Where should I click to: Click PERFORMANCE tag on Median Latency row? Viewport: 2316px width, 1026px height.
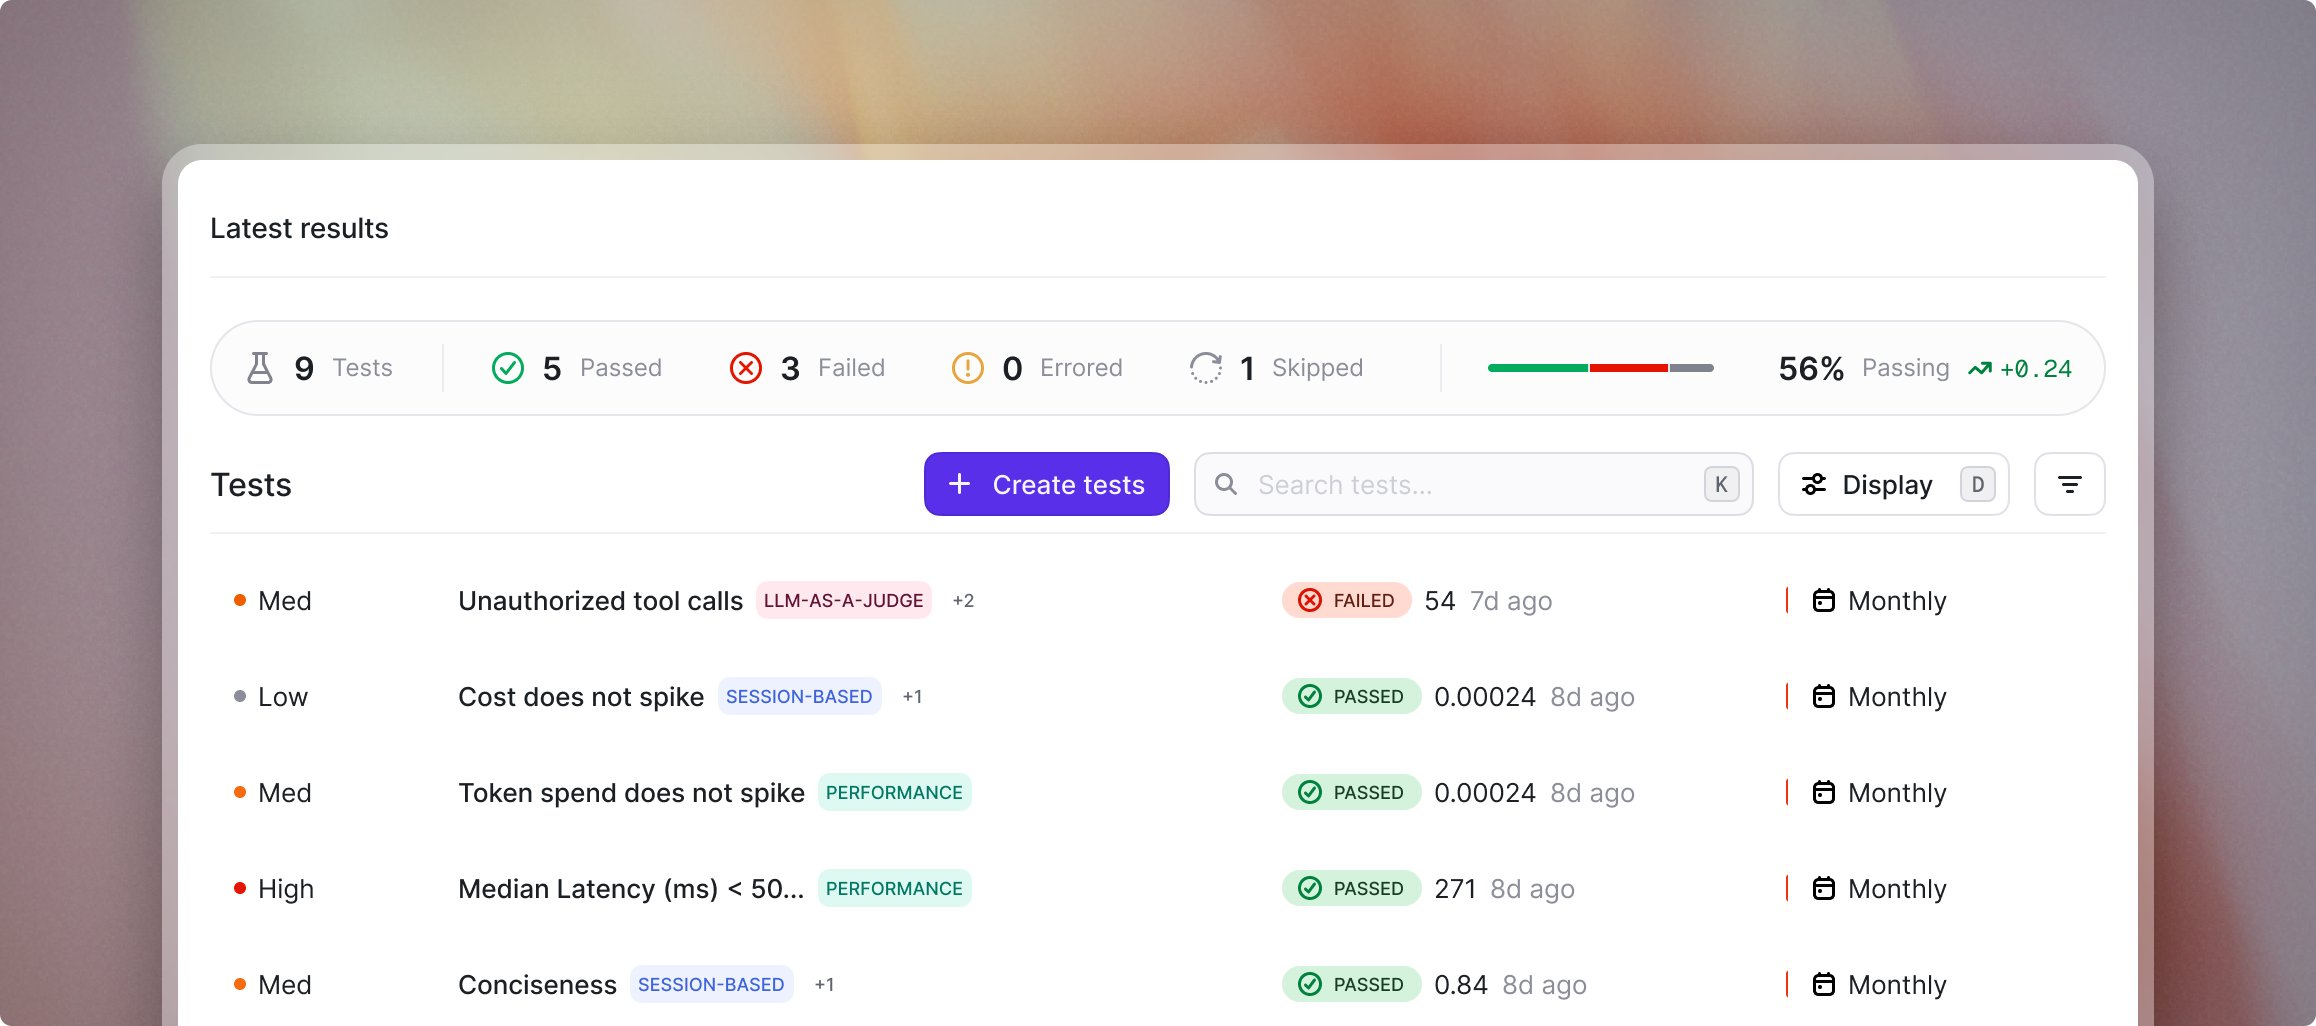pos(894,888)
